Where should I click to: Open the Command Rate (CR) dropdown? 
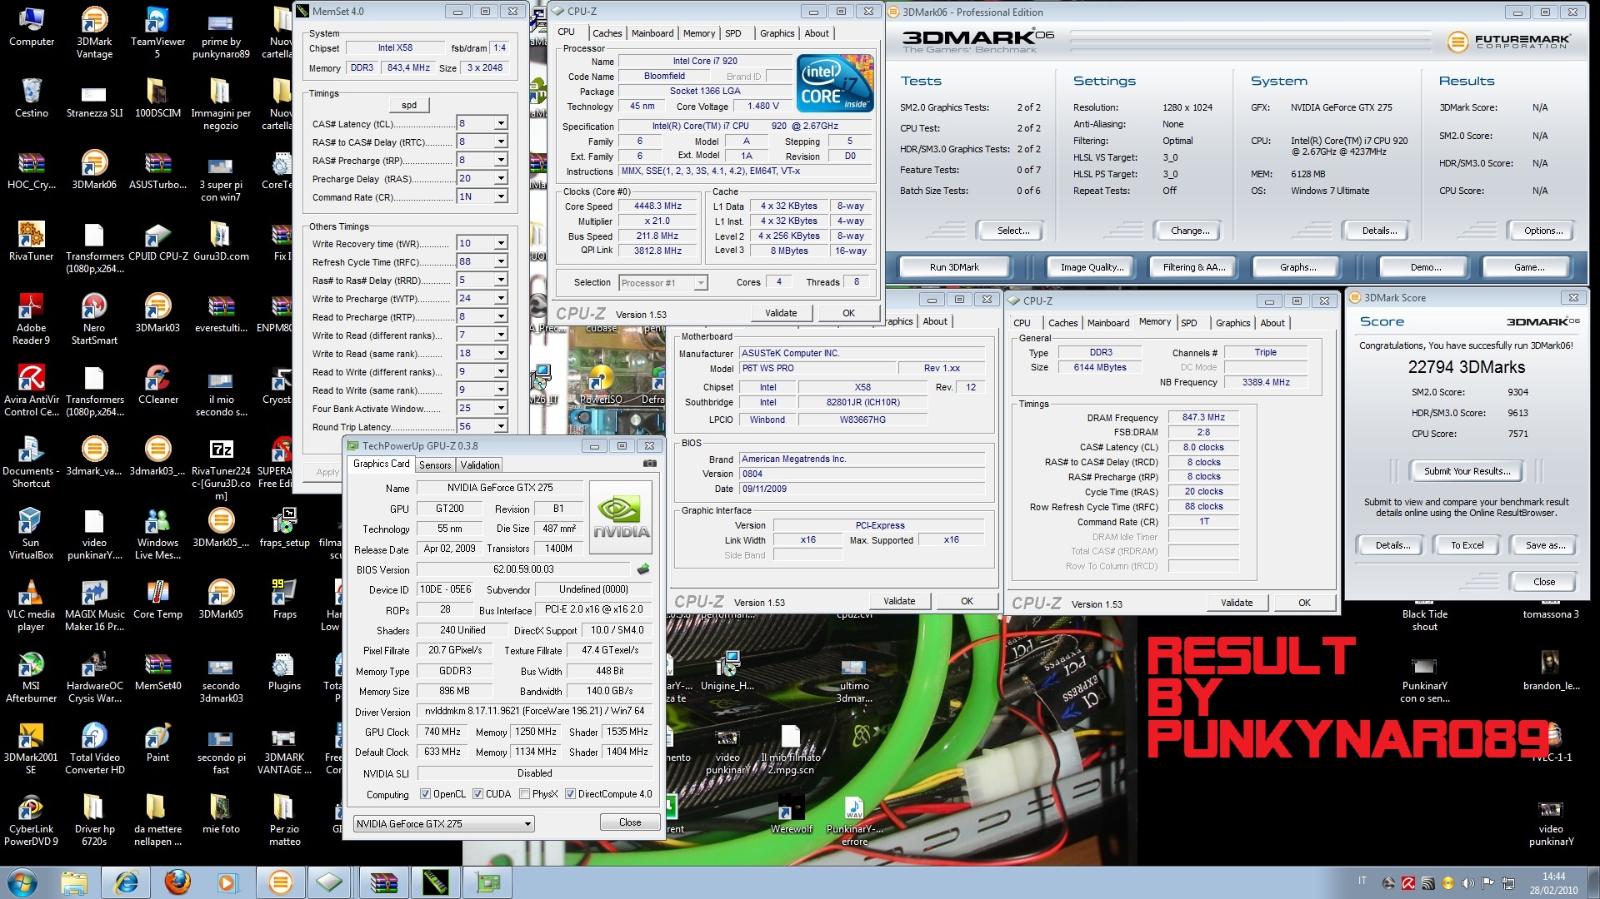[x=501, y=197]
